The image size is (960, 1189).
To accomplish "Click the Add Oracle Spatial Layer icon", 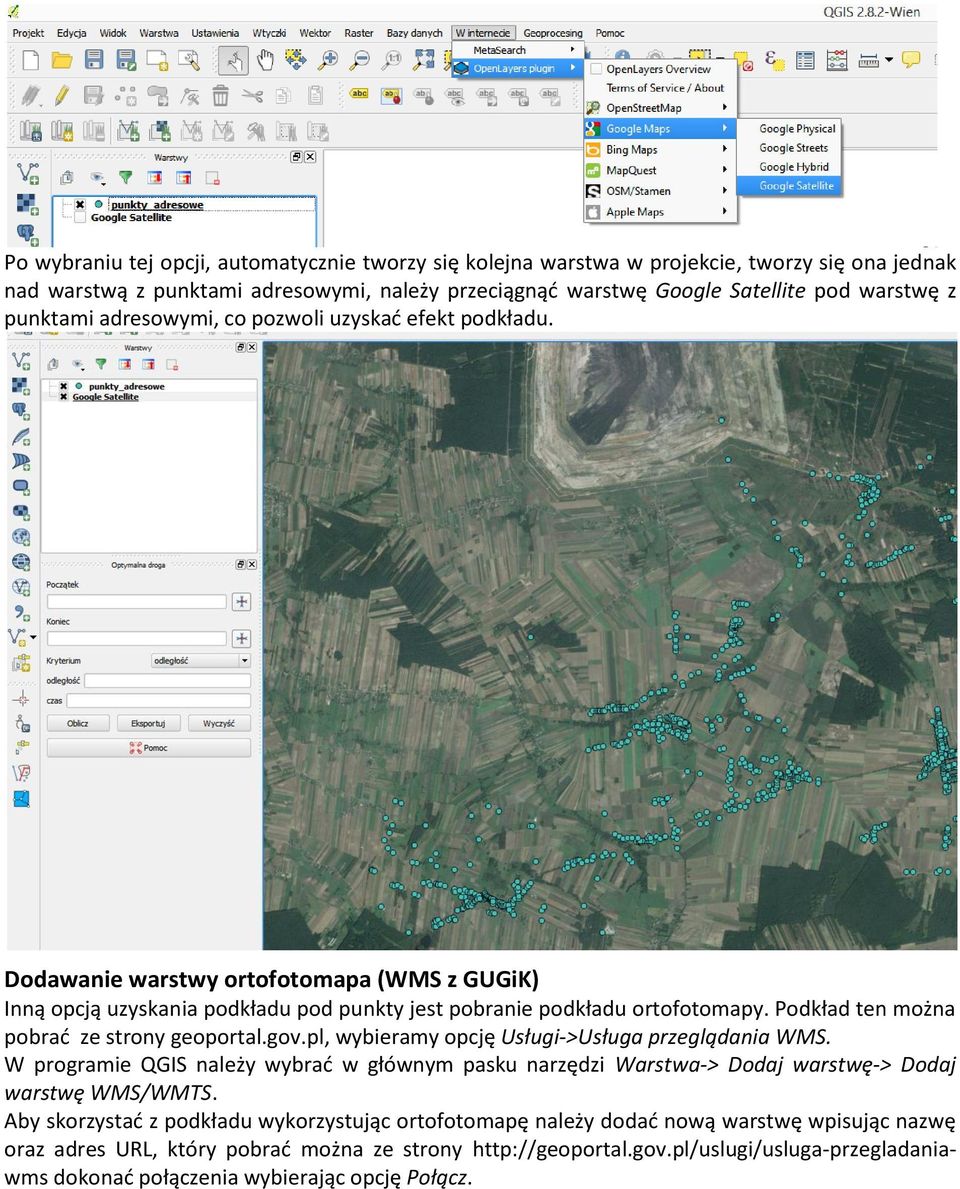I will [x=21, y=486].
